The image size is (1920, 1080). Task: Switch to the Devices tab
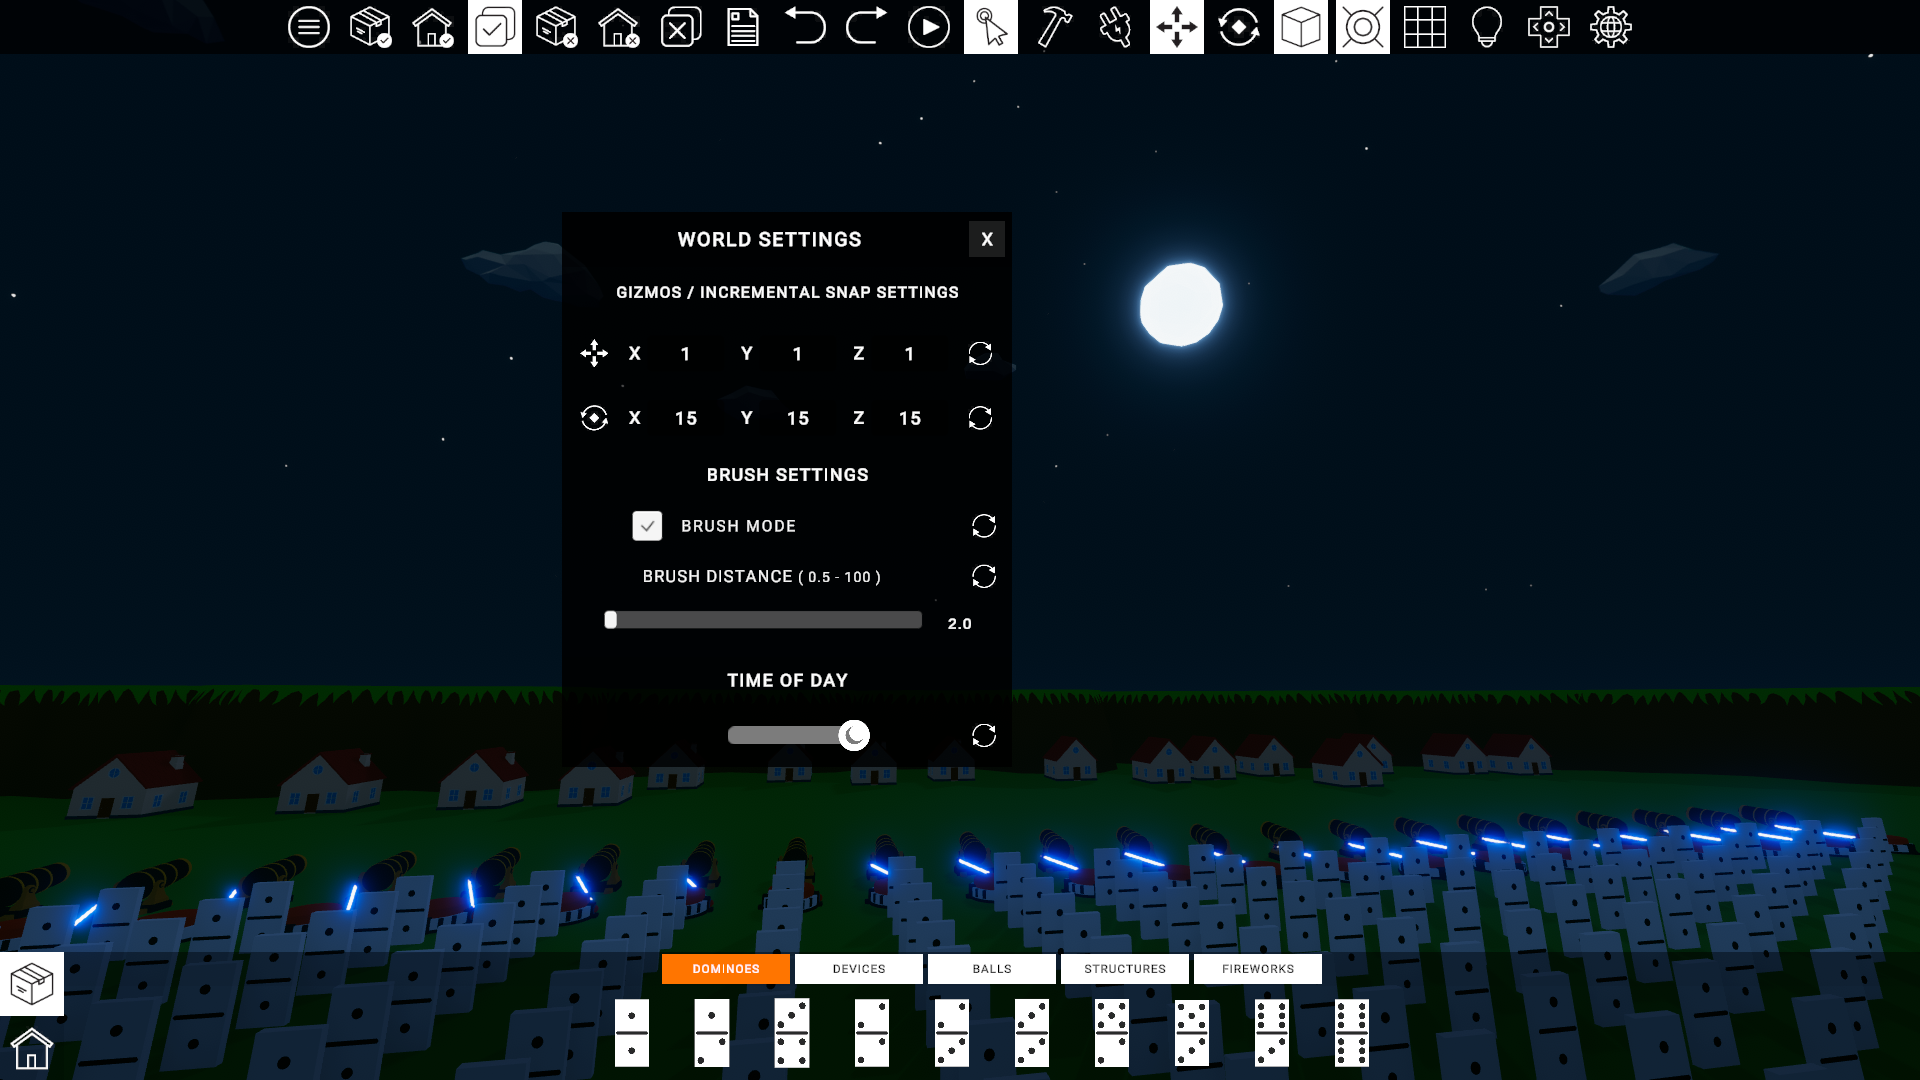pos(858,969)
